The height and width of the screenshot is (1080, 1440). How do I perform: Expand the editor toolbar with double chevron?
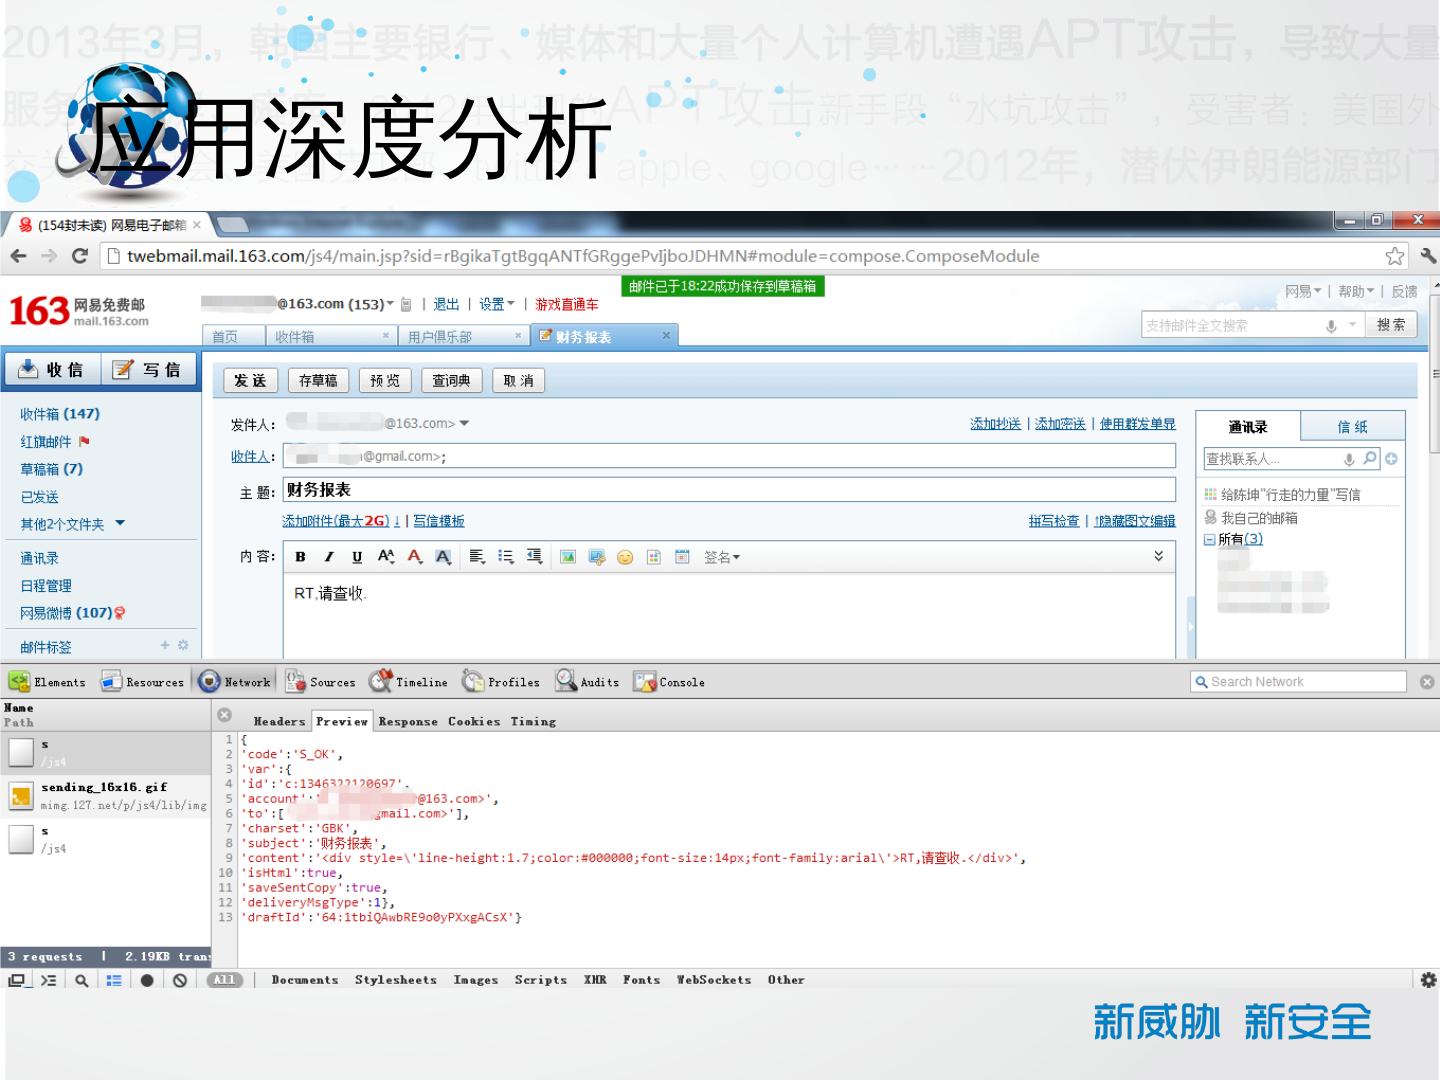point(1159,556)
